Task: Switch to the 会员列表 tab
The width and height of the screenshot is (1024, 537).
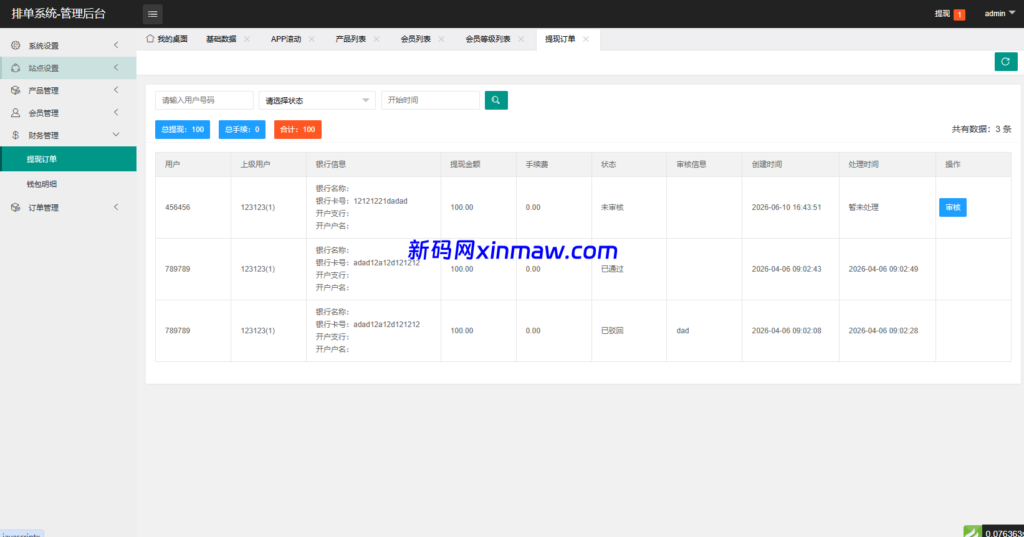Action: [415, 39]
